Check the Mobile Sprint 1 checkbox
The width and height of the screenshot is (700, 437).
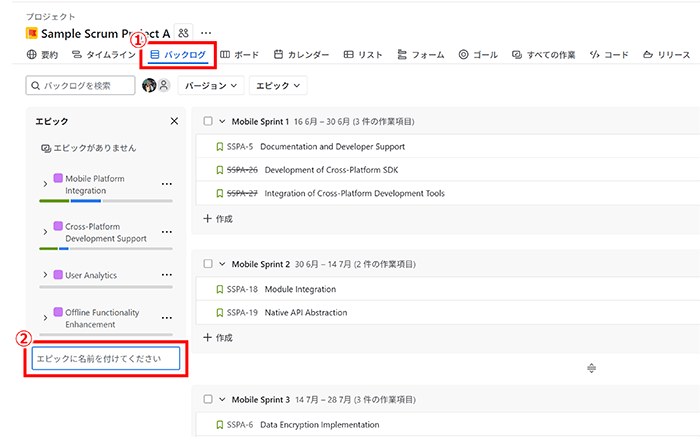(x=208, y=122)
